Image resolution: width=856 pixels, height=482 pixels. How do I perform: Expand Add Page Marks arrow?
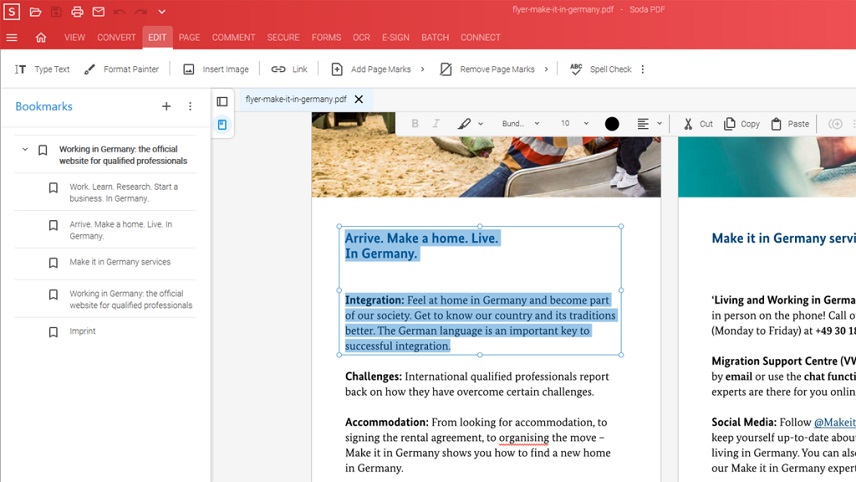coord(423,69)
